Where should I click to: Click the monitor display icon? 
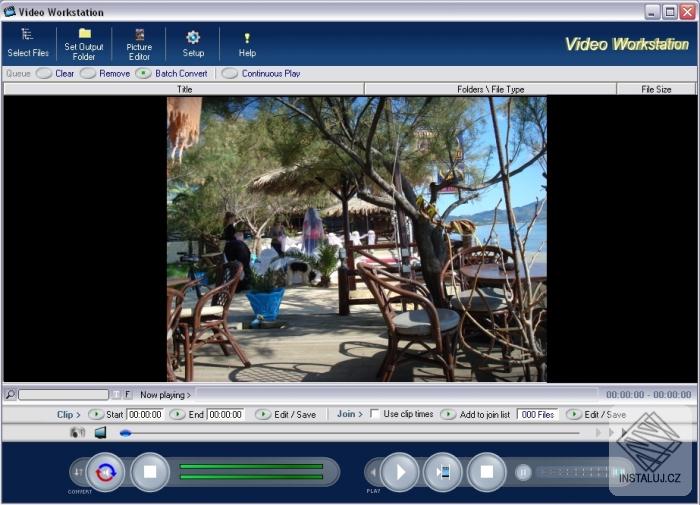coord(100,432)
